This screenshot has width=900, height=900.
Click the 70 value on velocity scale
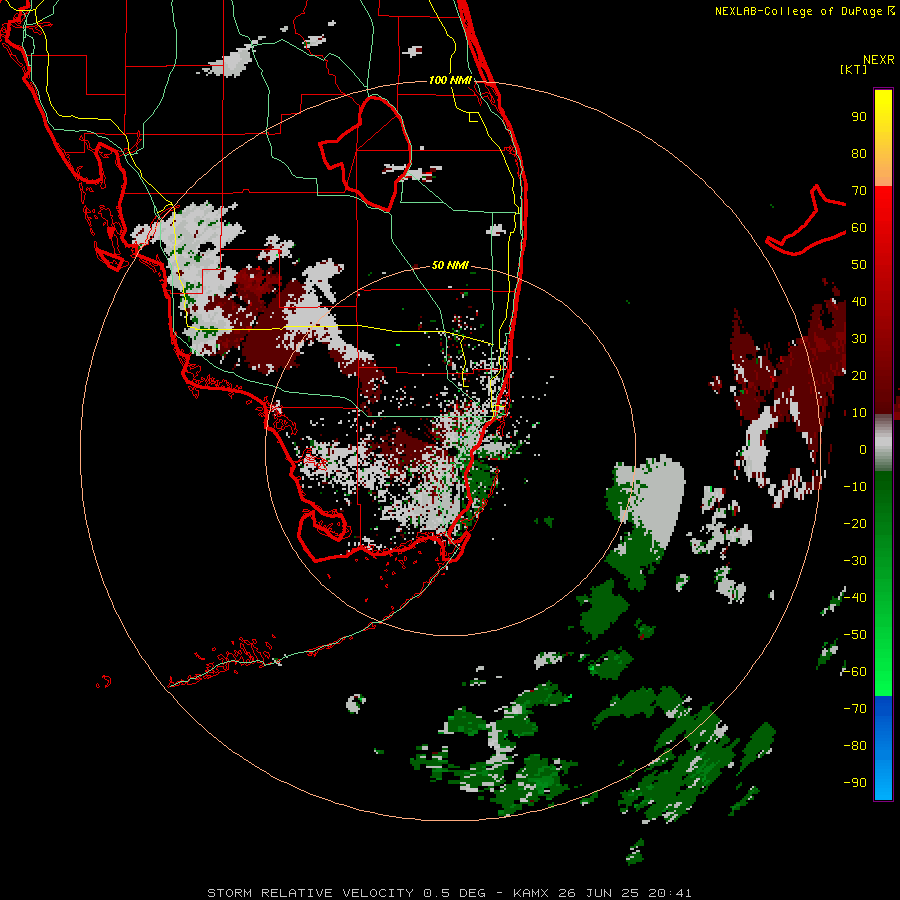[859, 191]
